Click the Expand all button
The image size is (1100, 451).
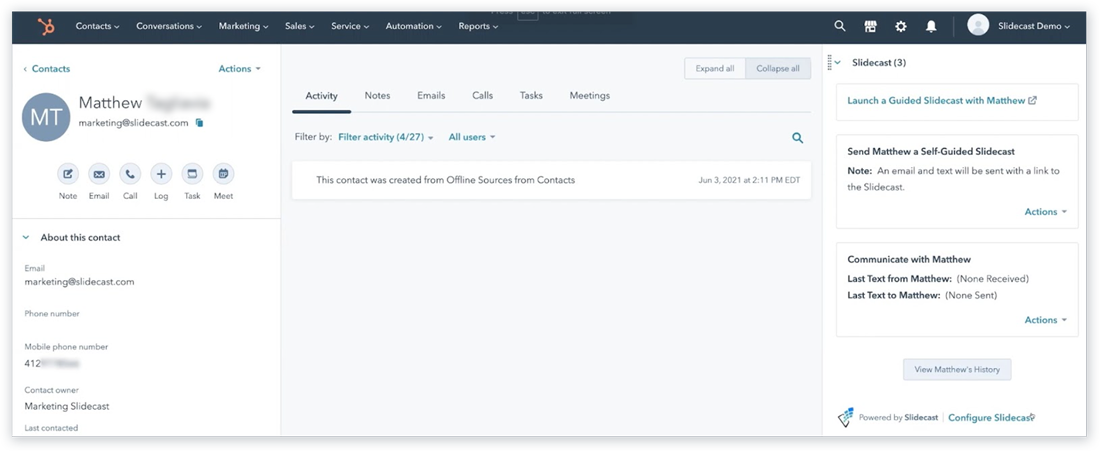click(x=715, y=69)
